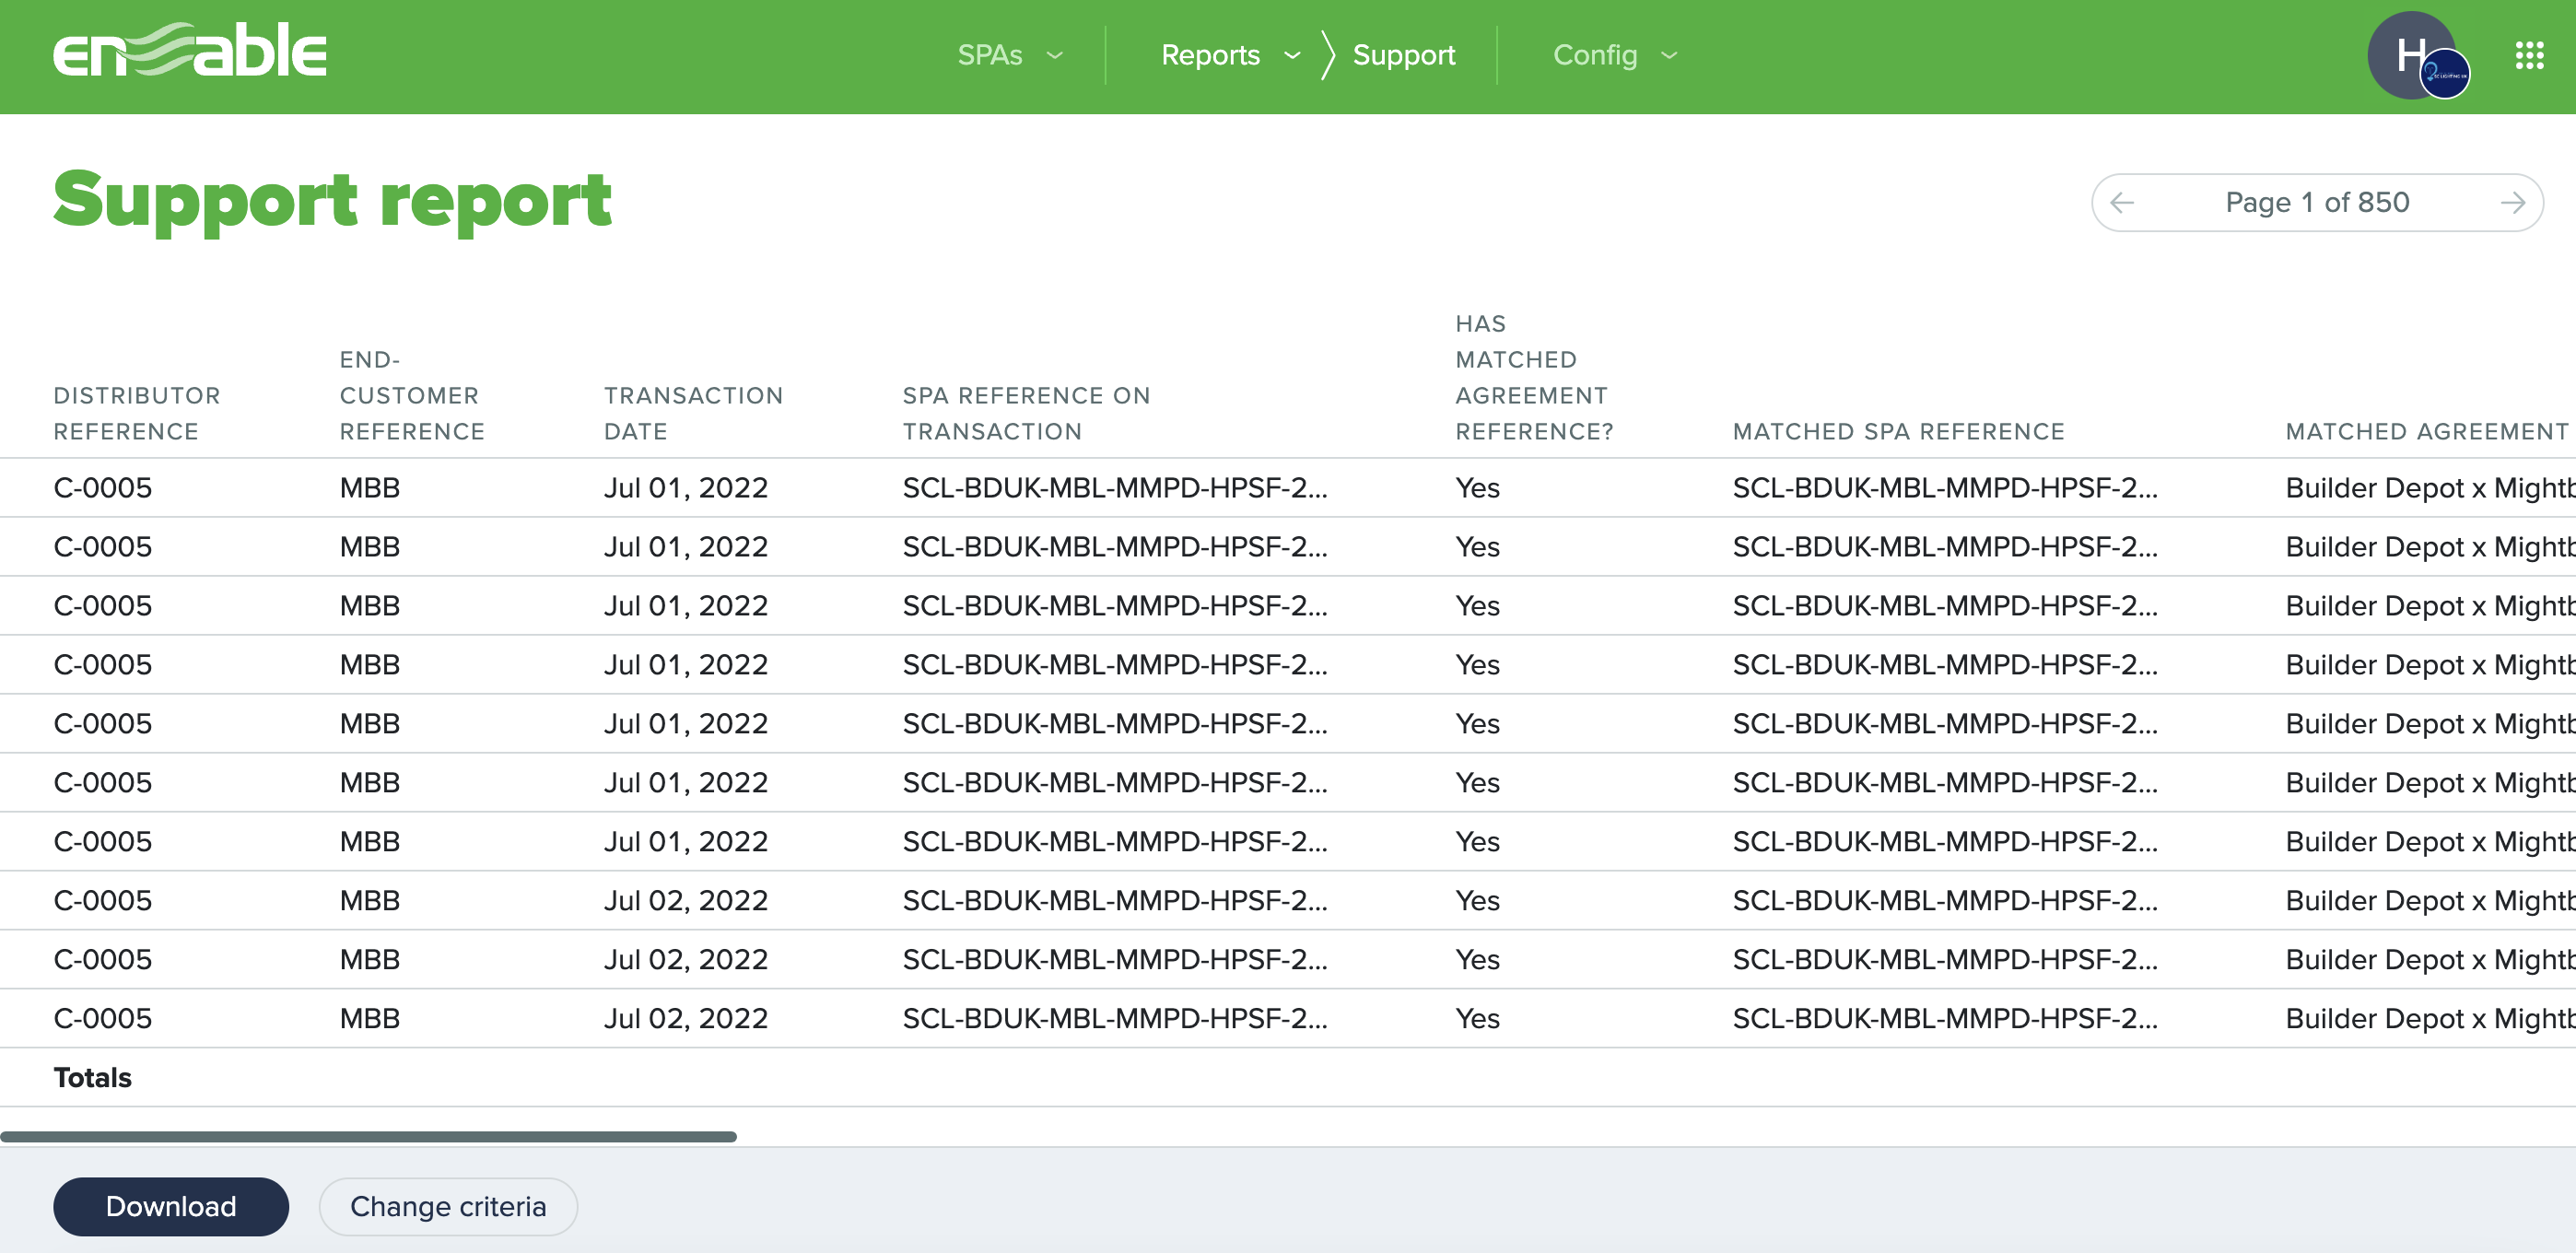Click the Download button
The image size is (2576, 1253).
pyautogui.click(x=171, y=1206)
